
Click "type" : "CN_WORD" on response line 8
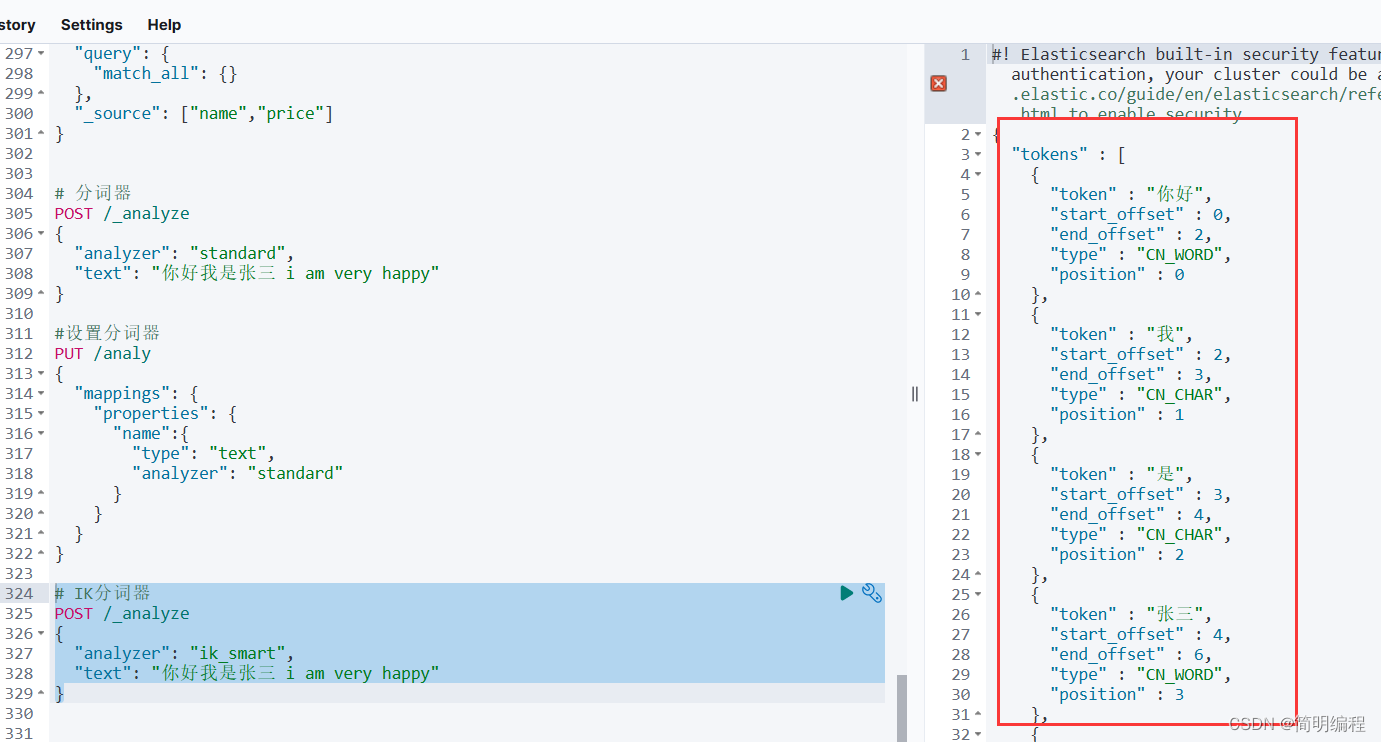pyautogui.click(x=1141, y=254)
